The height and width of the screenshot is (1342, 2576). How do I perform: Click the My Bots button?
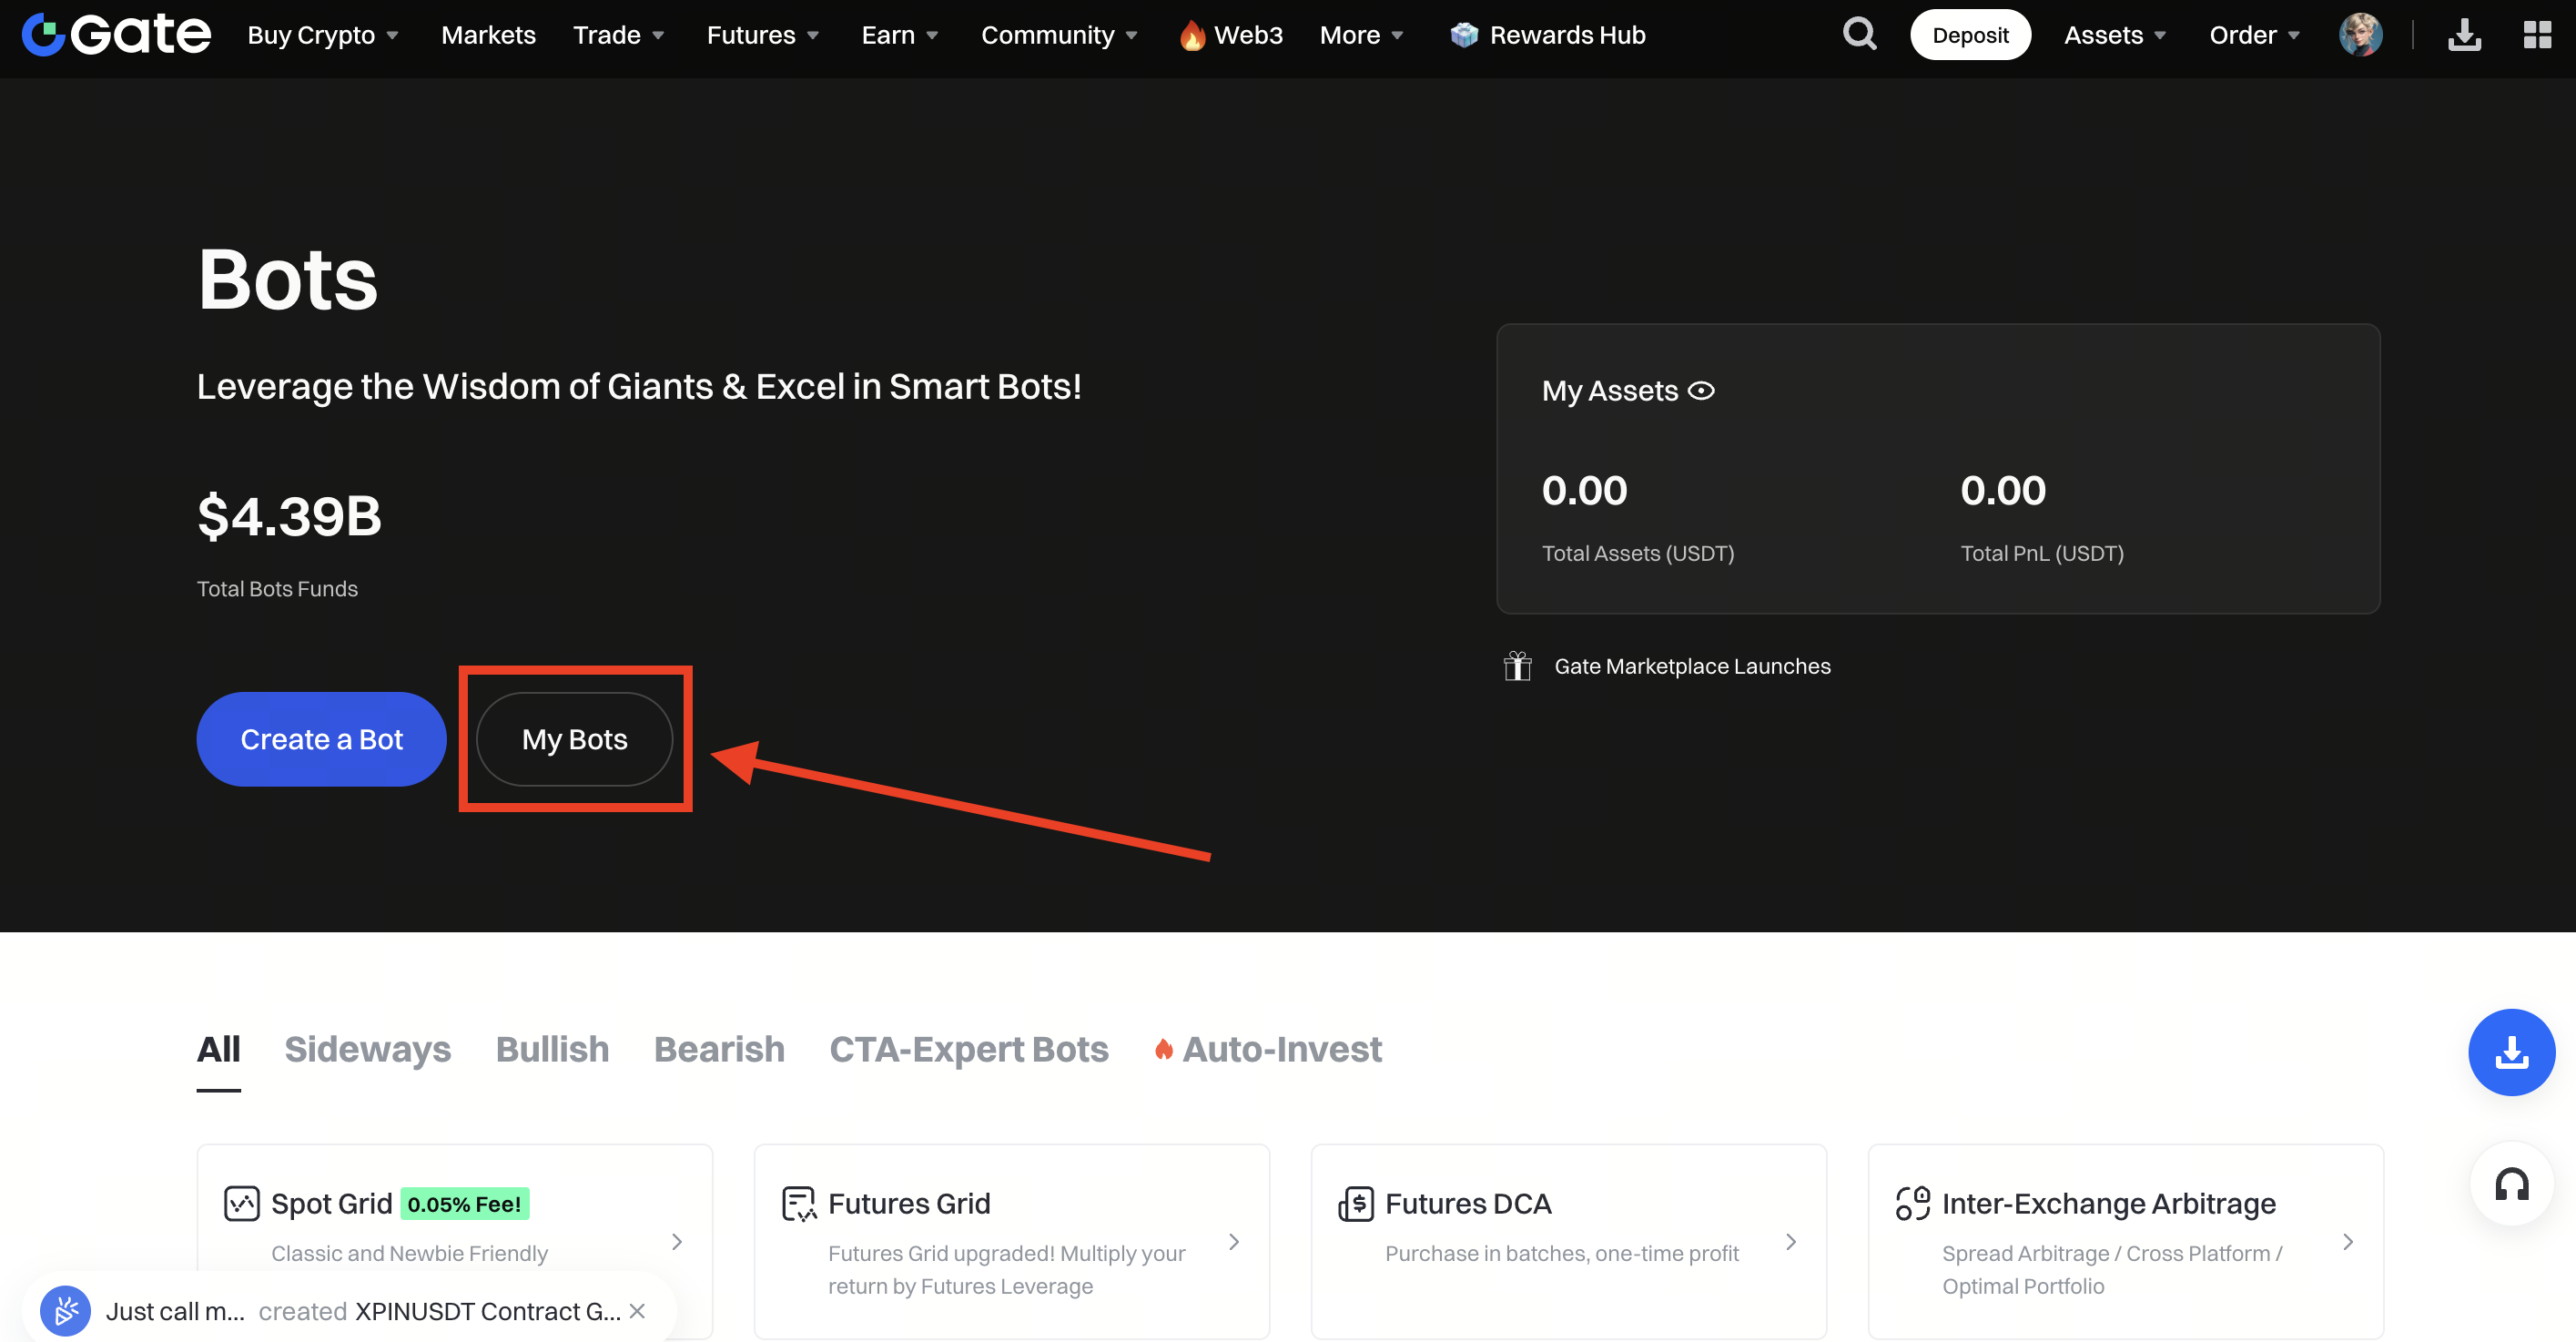pos(574,739)
